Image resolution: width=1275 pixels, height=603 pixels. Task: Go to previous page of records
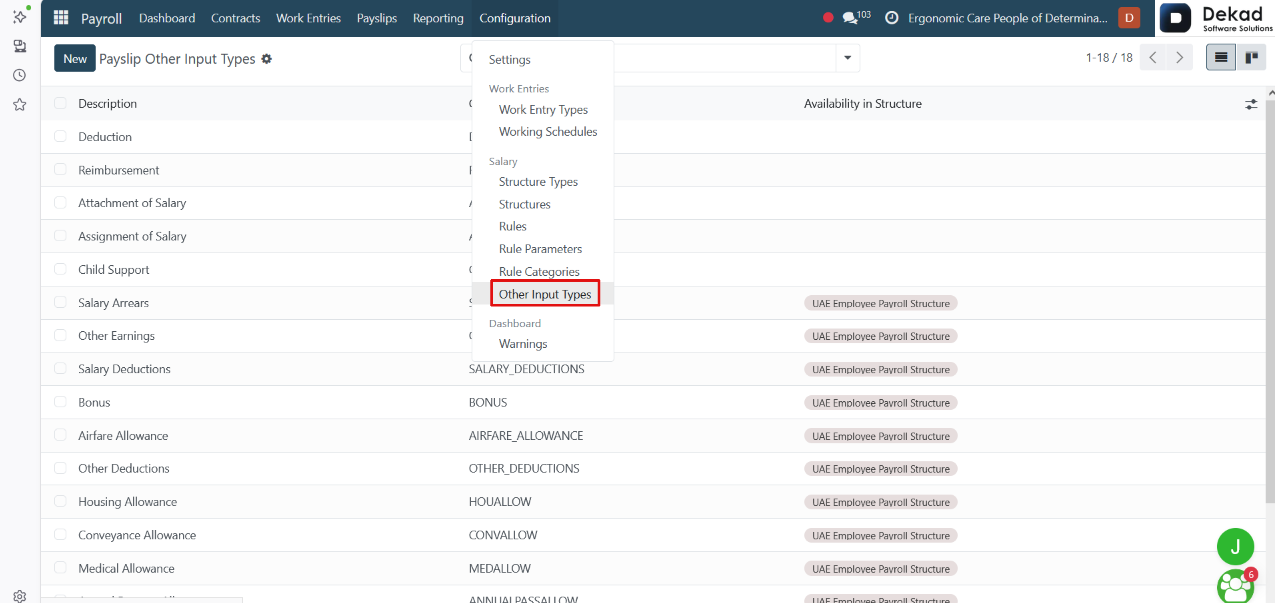click(x=1153, y=58)
